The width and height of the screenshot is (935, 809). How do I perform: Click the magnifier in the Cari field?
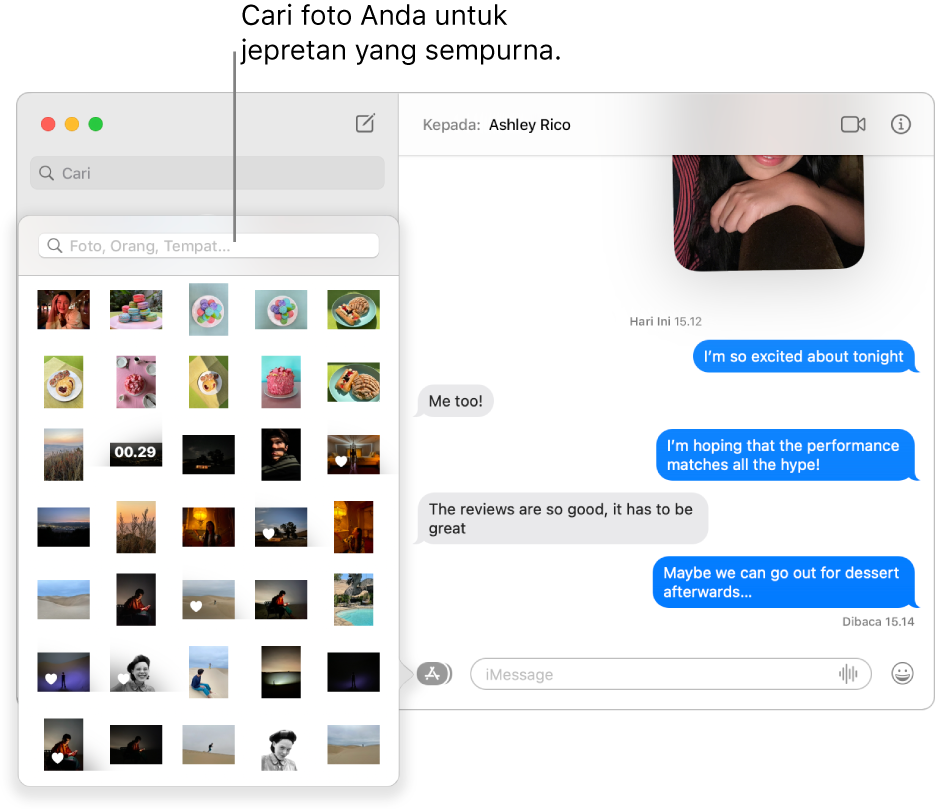pos(47,172)
